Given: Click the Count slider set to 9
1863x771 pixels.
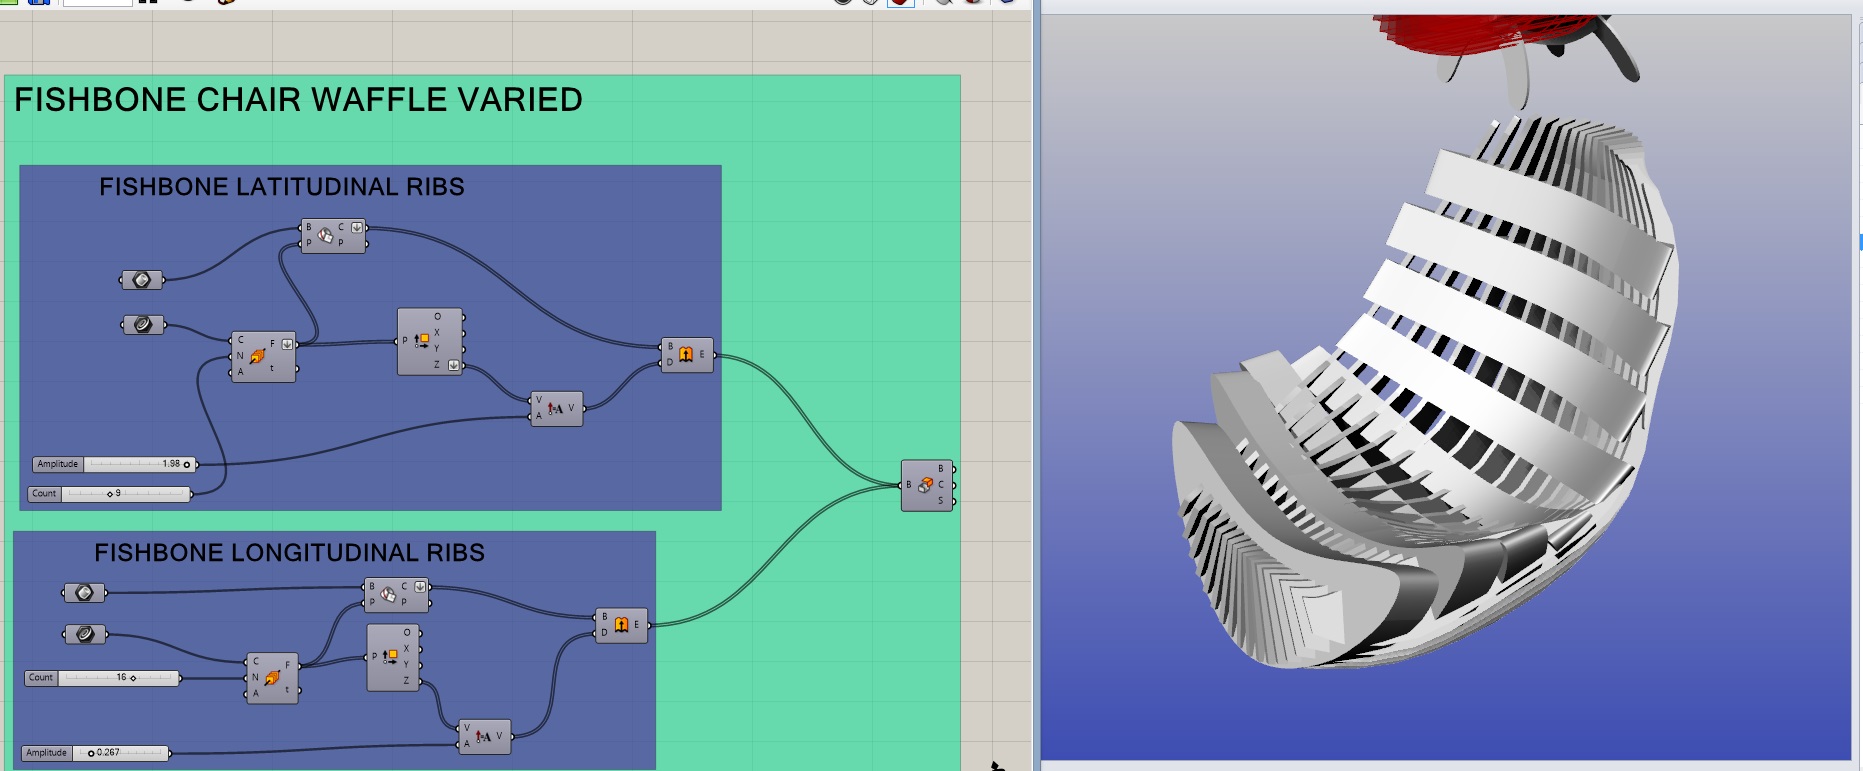Looking at the screenshot, I should click(x=125, y=494).
